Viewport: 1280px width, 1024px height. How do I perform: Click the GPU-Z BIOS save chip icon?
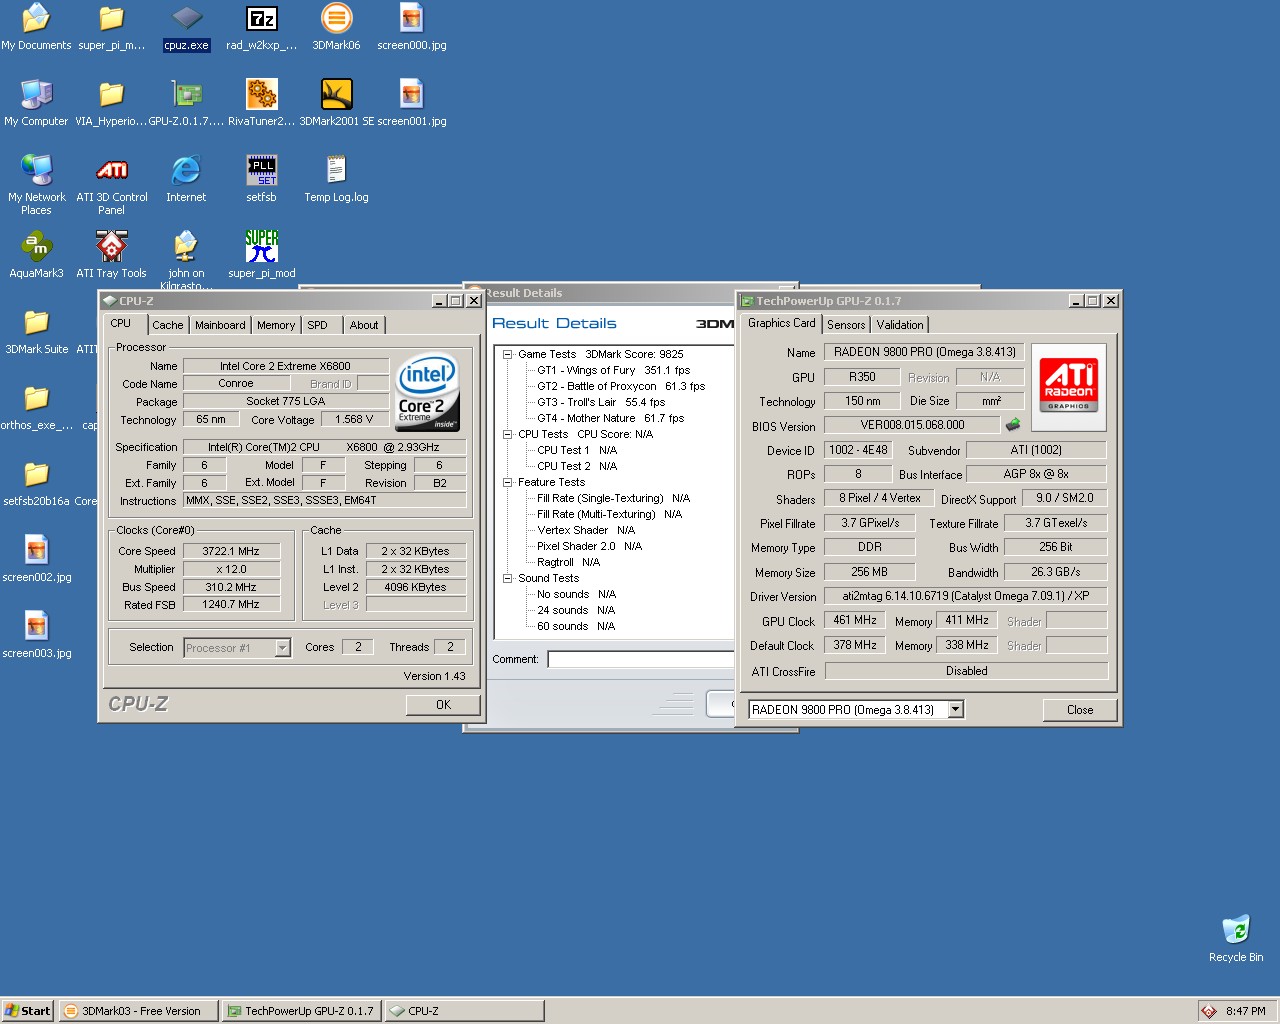pyautogui.click(x=1013, y=425)
